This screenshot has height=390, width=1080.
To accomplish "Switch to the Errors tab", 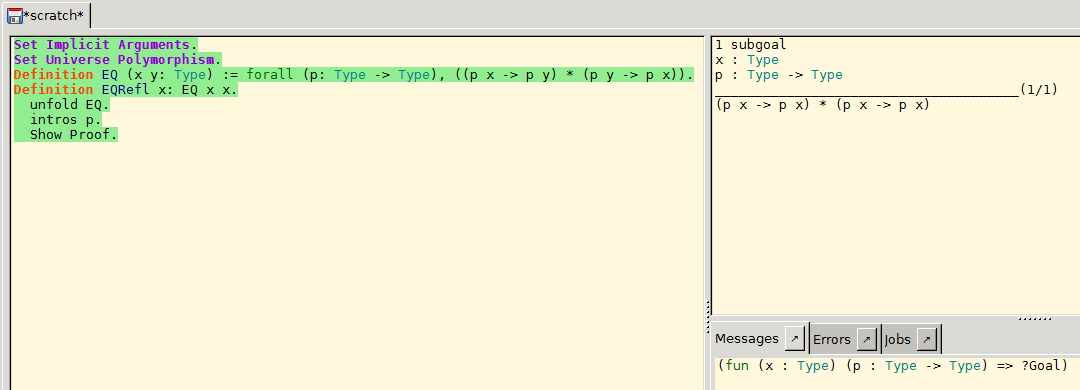I will 831,339.
